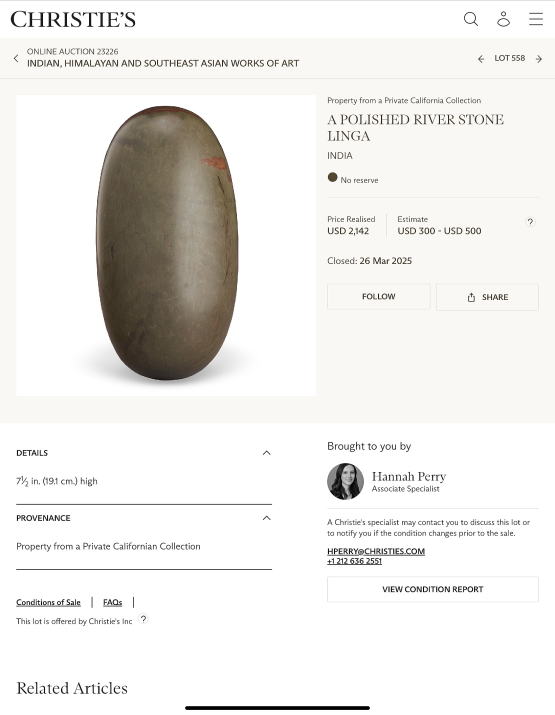Open the Conditions of Sale link
Screen dimensions: 555x715
[x=48, y=602]
